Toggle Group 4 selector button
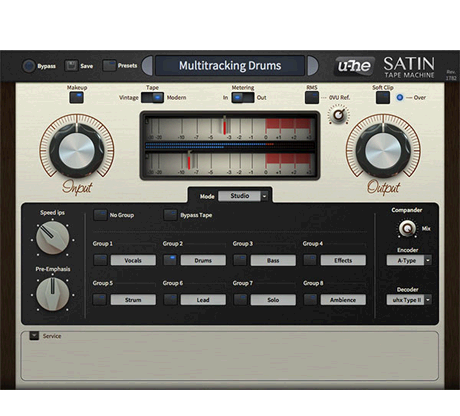The height and width of the screenshot is (416, 460). click(x=310, y=260)
